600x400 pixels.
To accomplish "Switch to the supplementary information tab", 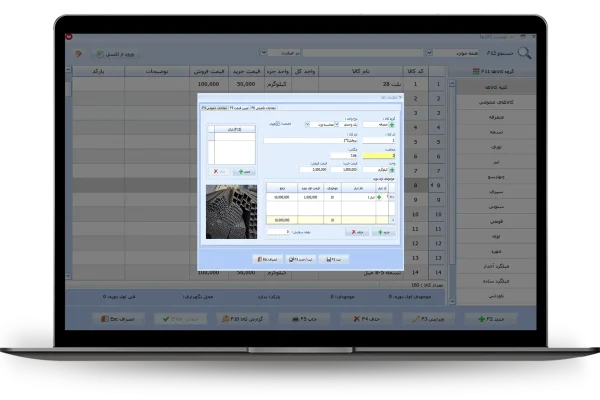I will coord(264,108).
